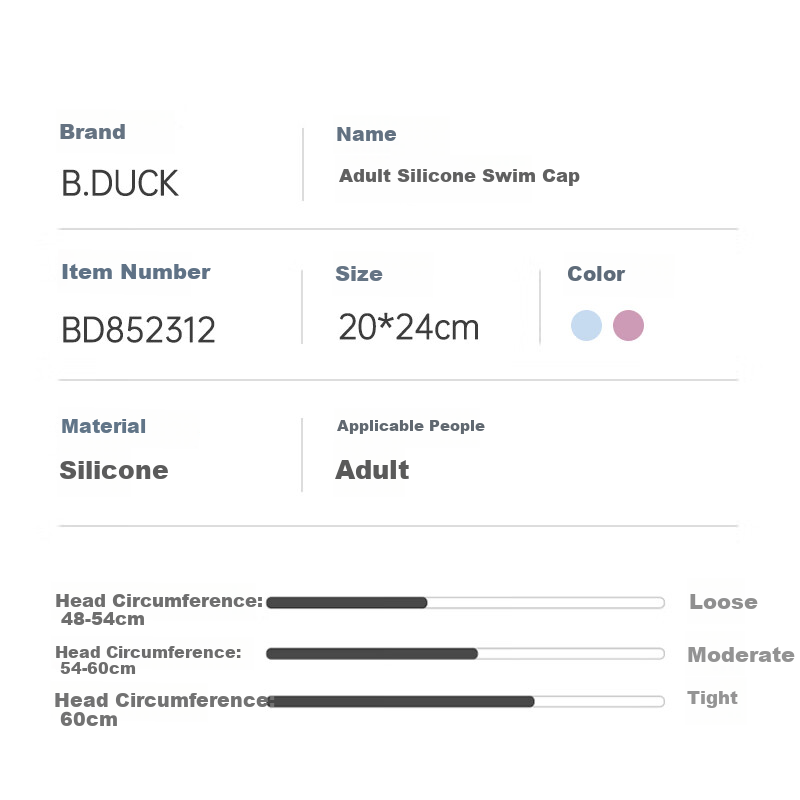The width and height of the screenshot is (800, 800).
Task: Click the Size heading label
Action: click(359, 274)
